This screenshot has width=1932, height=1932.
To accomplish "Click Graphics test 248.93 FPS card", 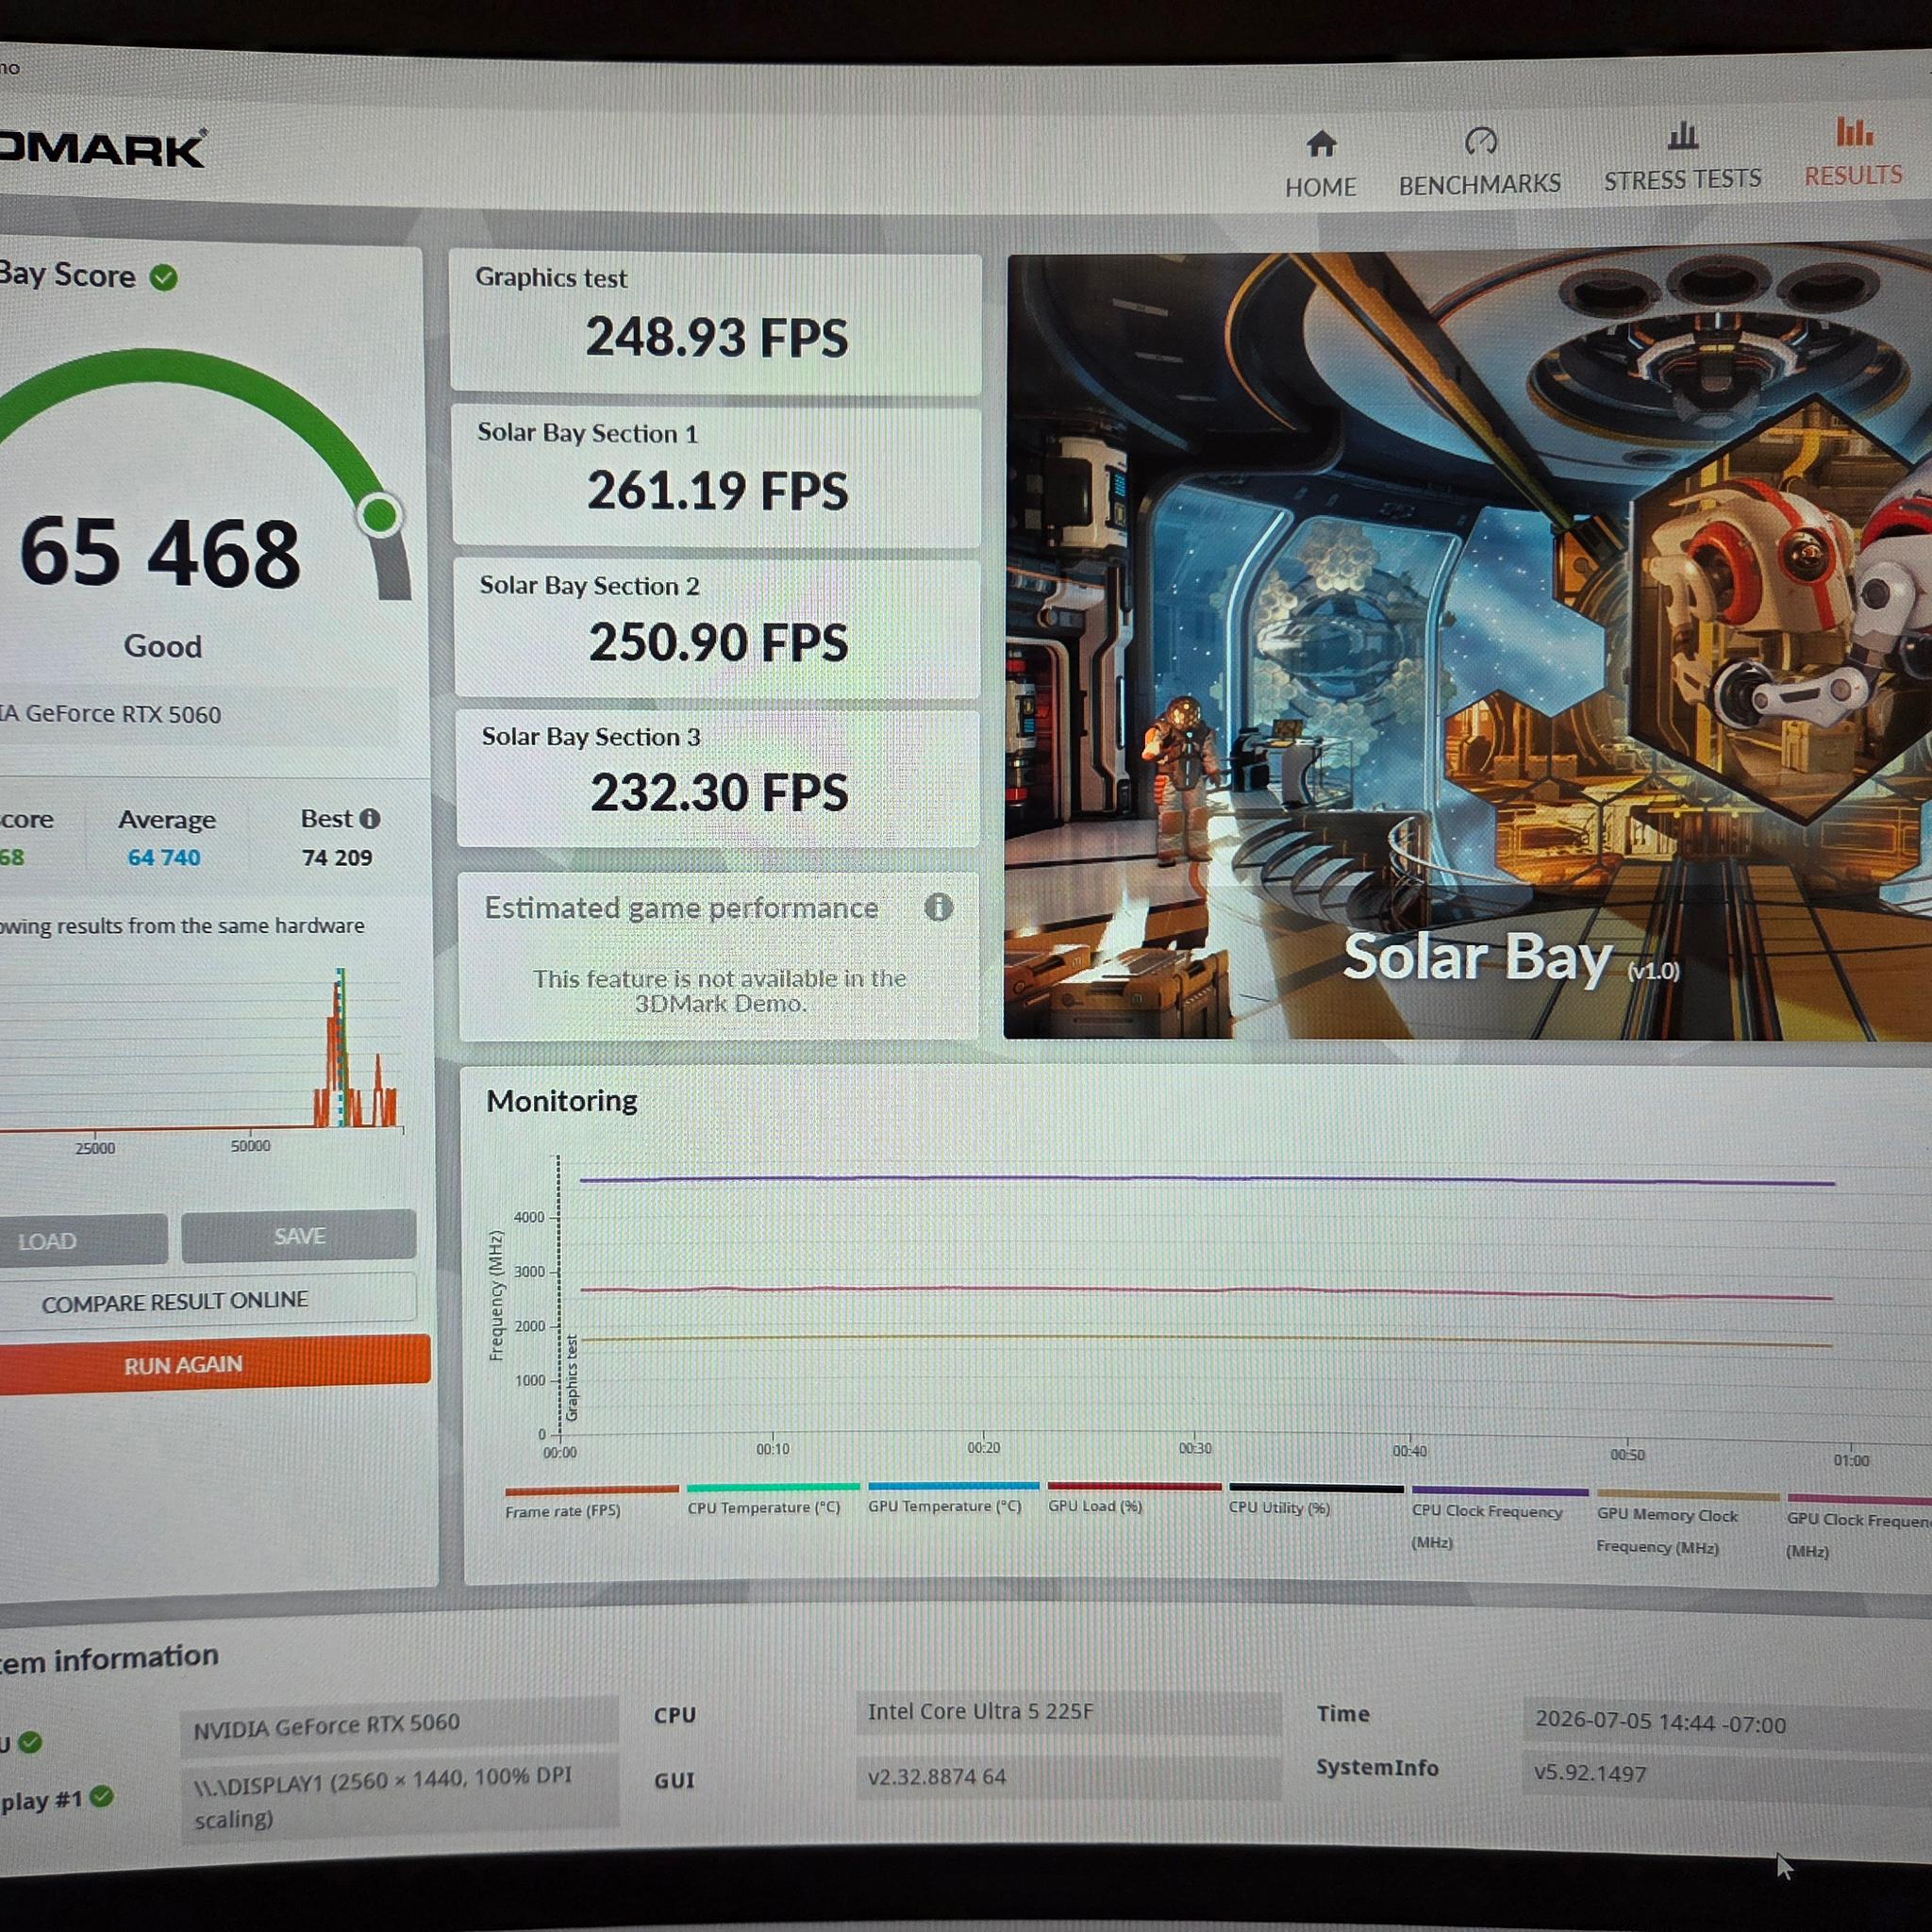I will pos(715,322).
